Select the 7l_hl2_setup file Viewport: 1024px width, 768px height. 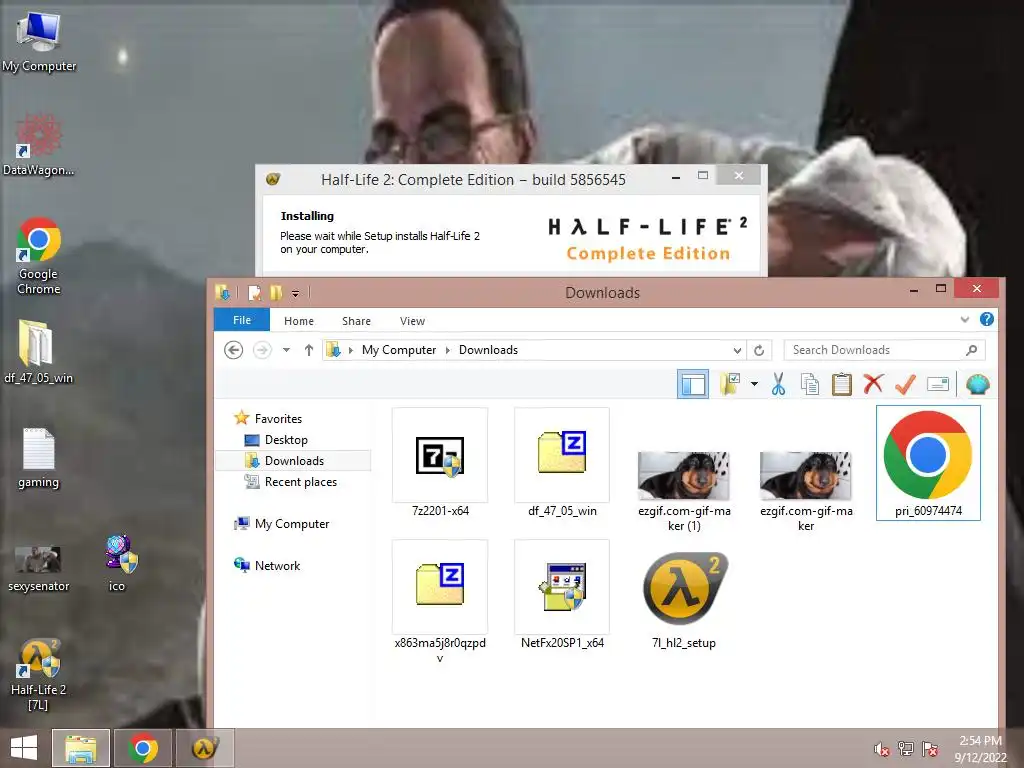click(684, 600)
